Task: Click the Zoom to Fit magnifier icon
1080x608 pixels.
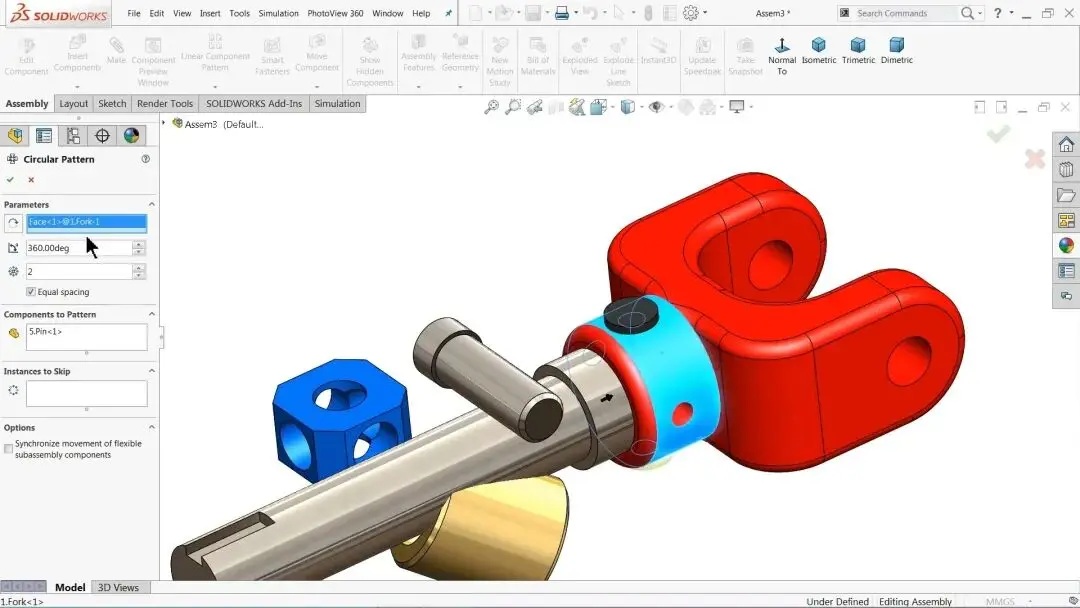Action: pos(491,107)
